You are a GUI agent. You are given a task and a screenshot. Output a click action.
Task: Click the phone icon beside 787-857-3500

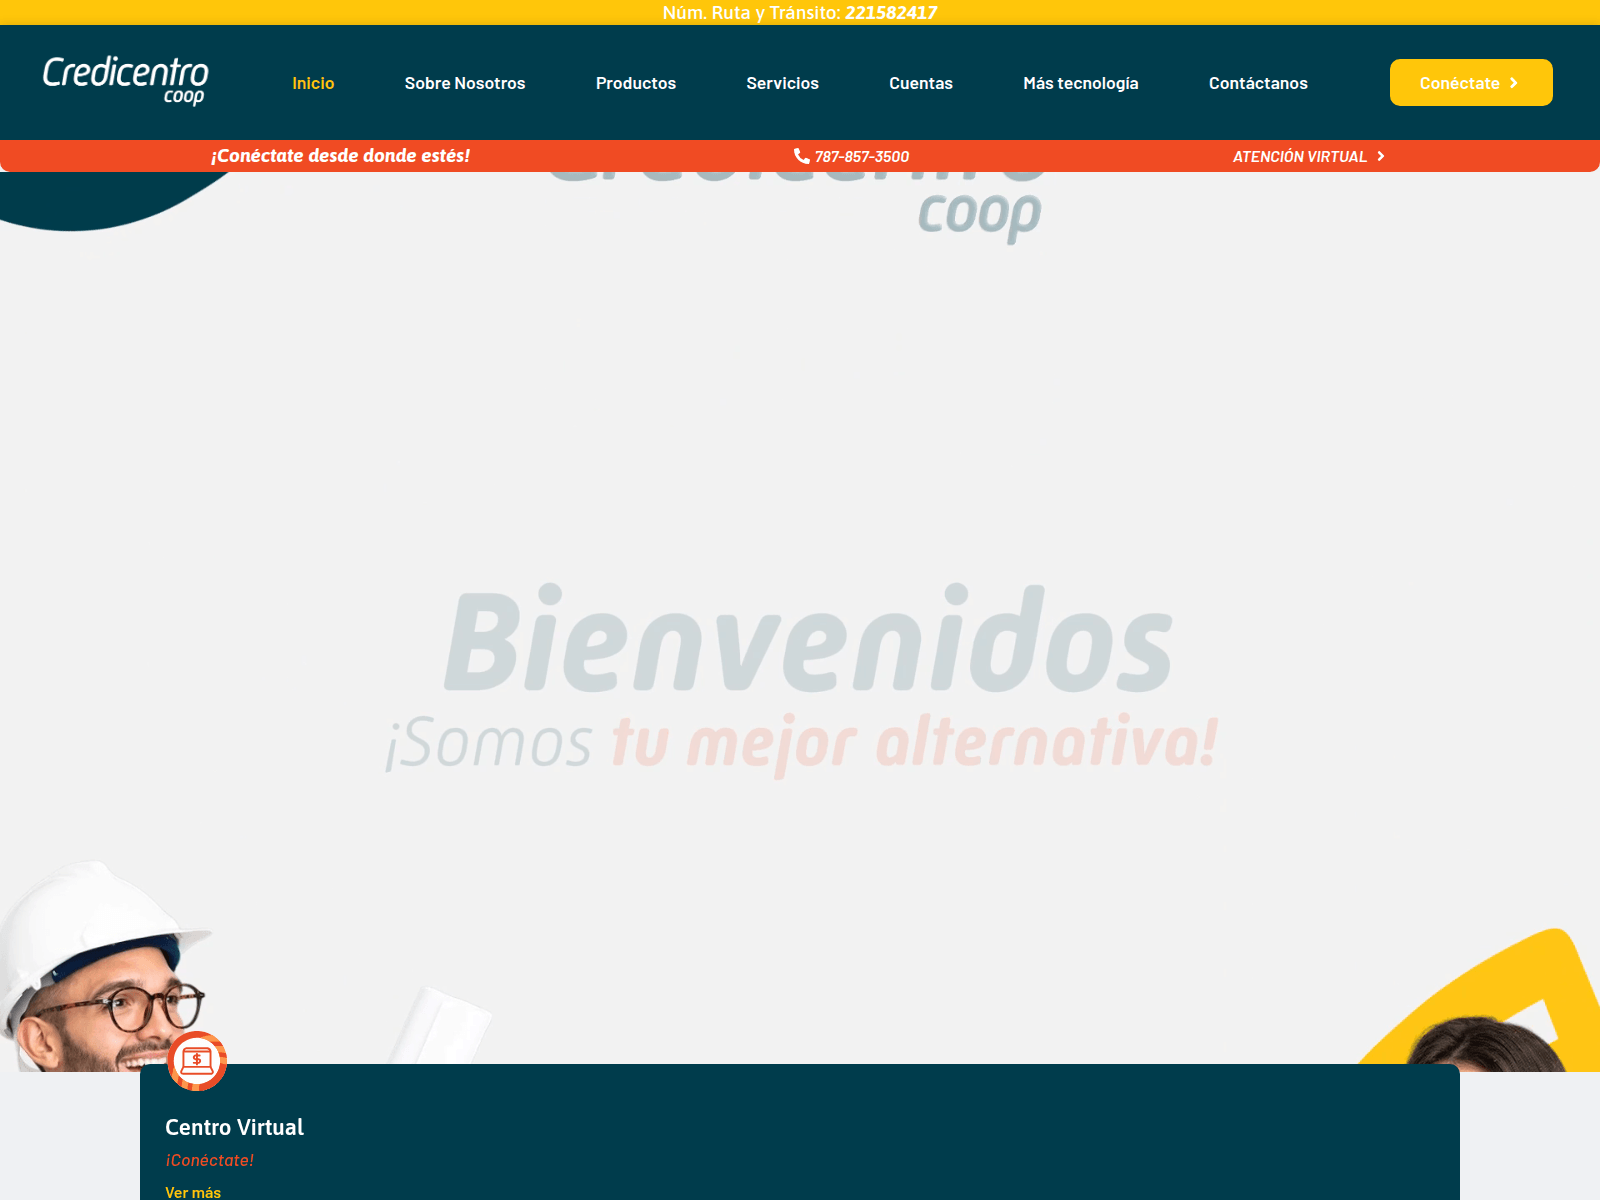(801, 156)
